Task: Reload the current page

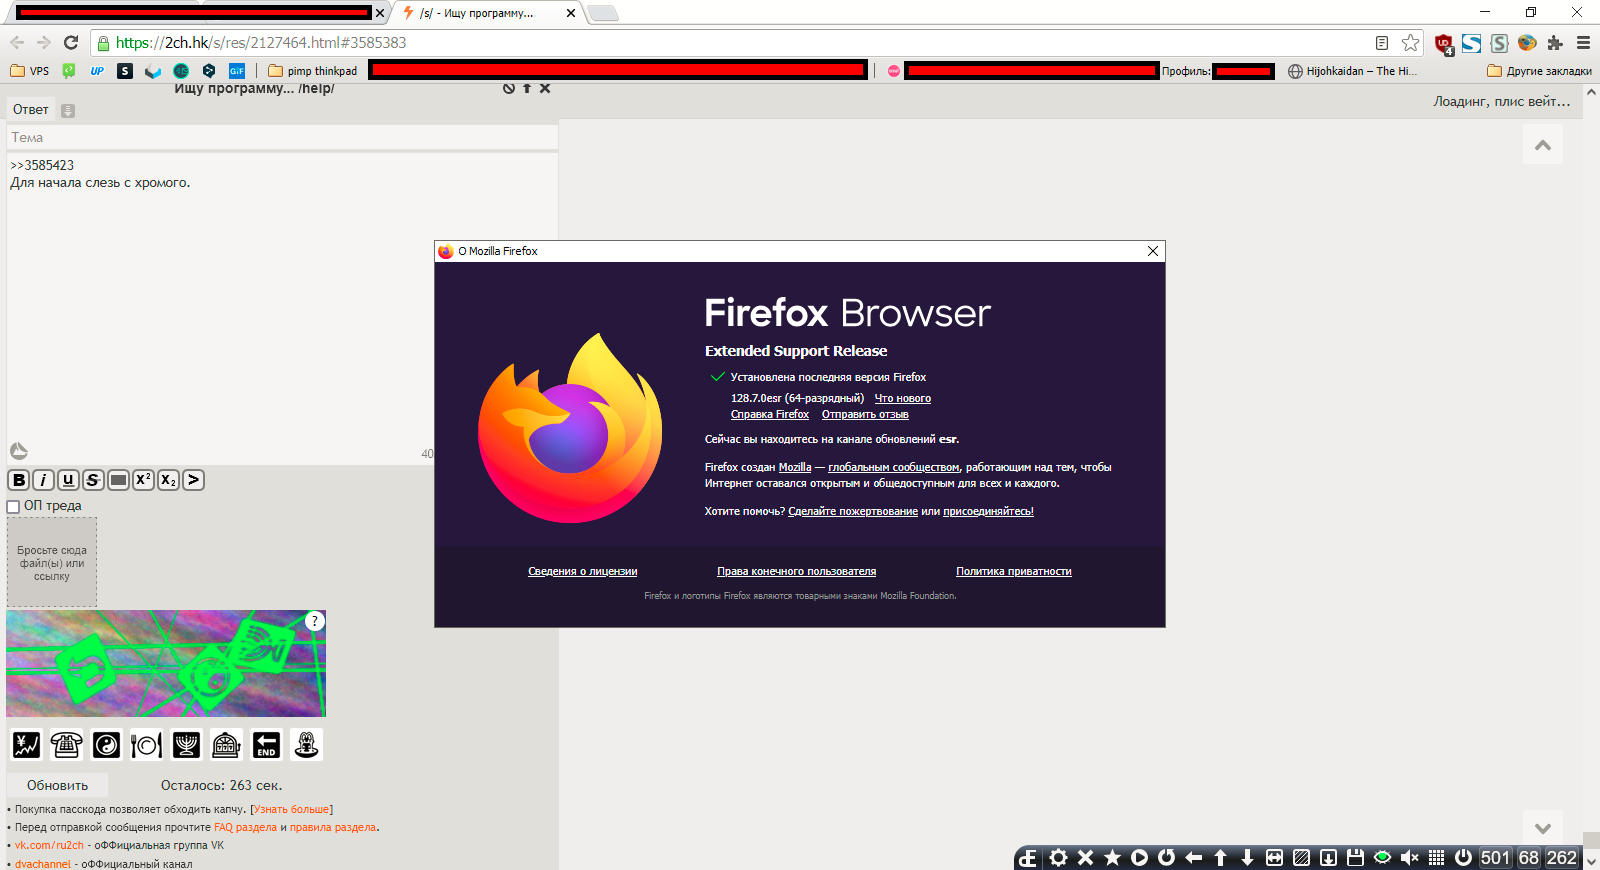Action: tap(71, 43)
